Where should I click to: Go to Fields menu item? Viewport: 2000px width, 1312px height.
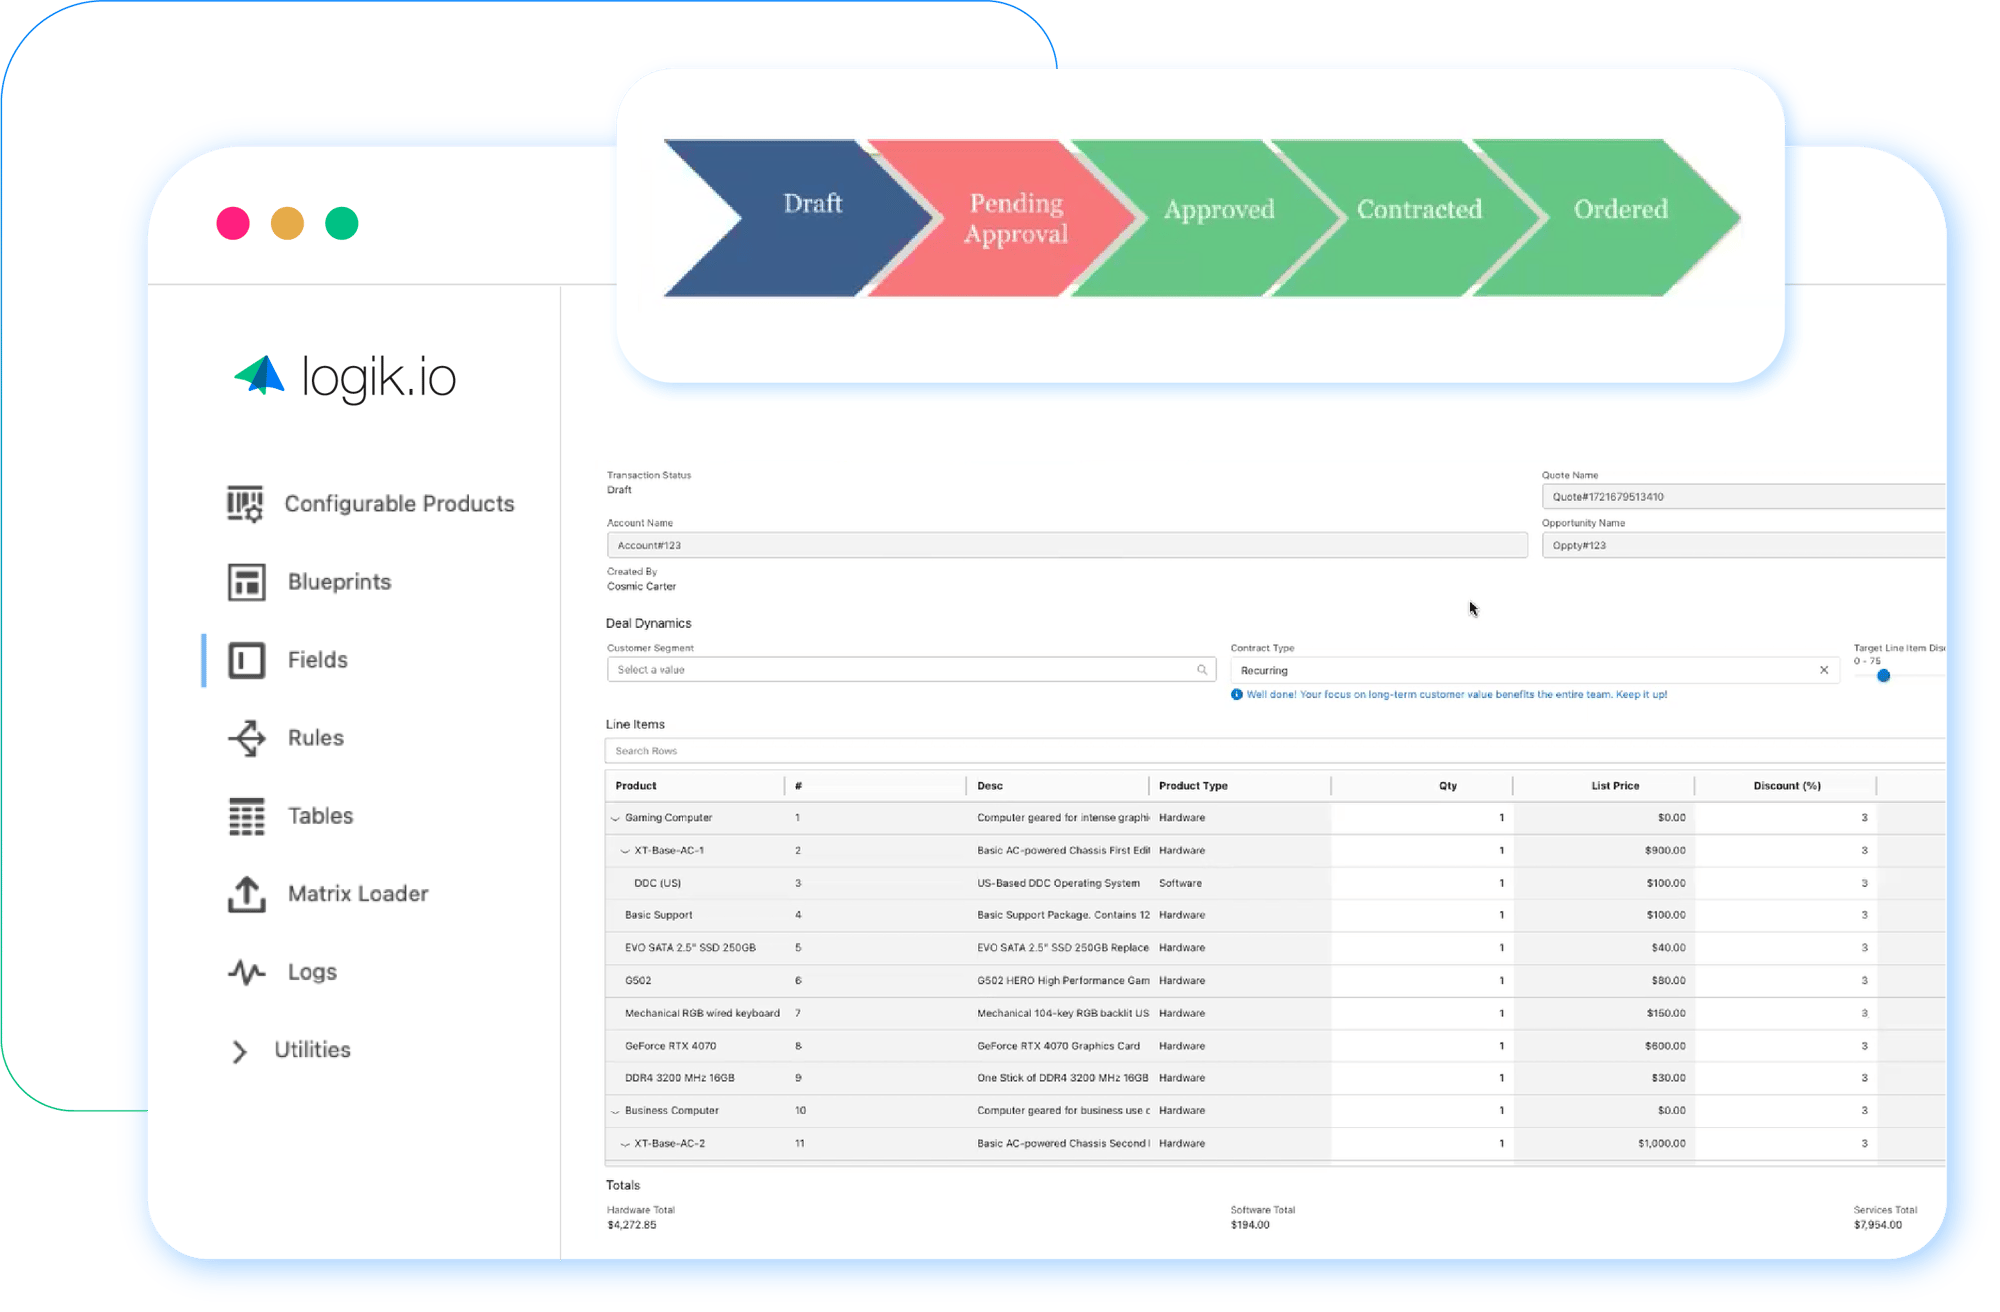click(x=318, y=660)
